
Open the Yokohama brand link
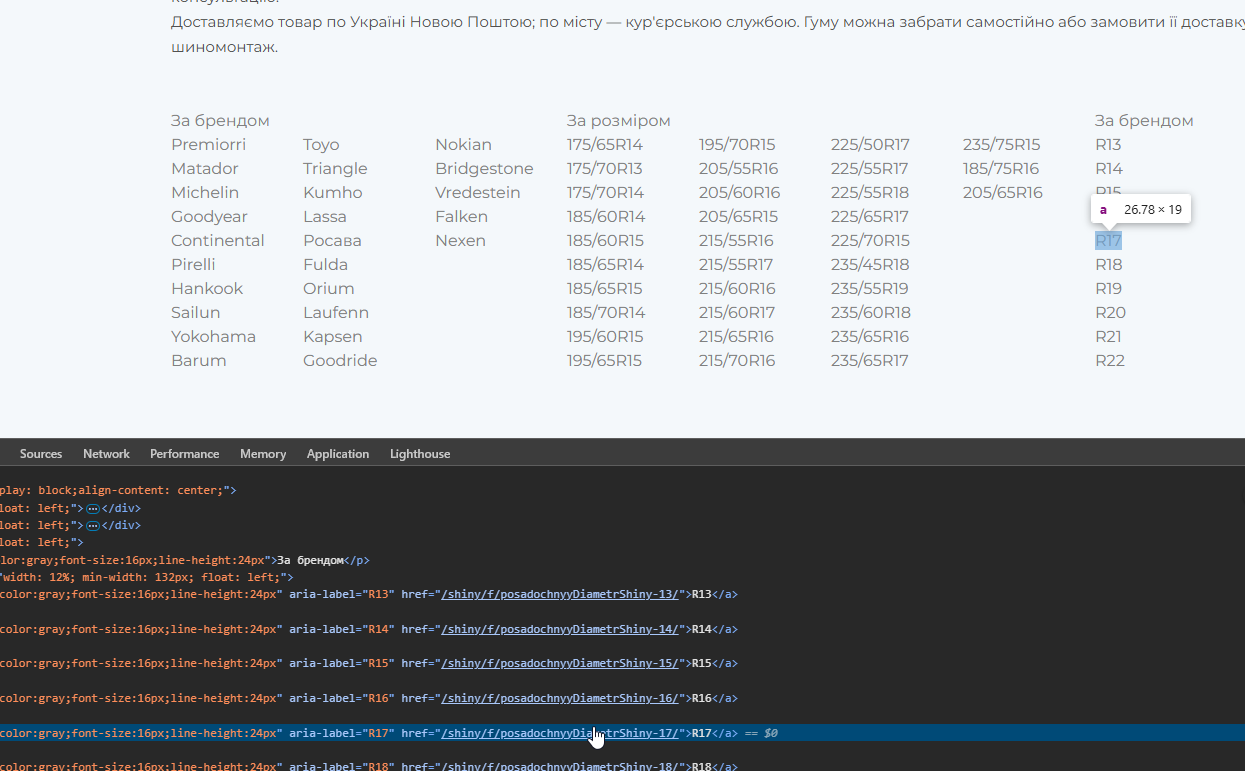213,337
